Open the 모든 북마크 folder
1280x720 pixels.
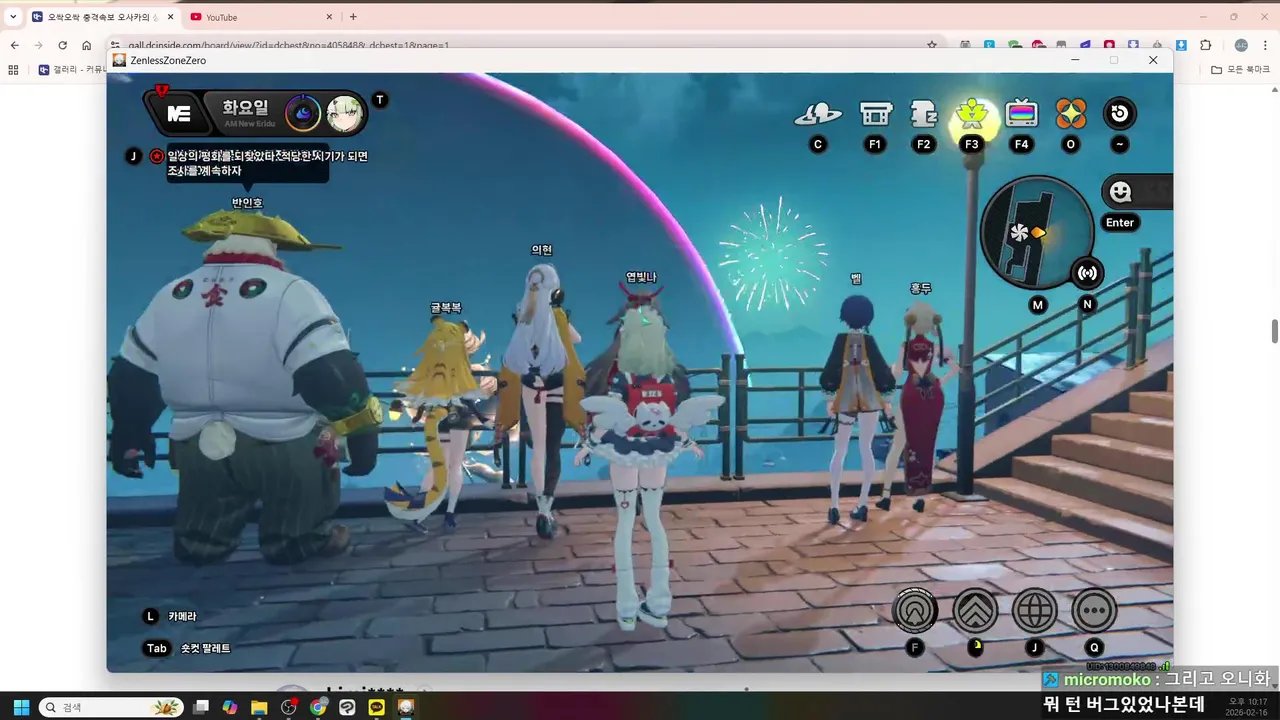[x=1239, y=69]
